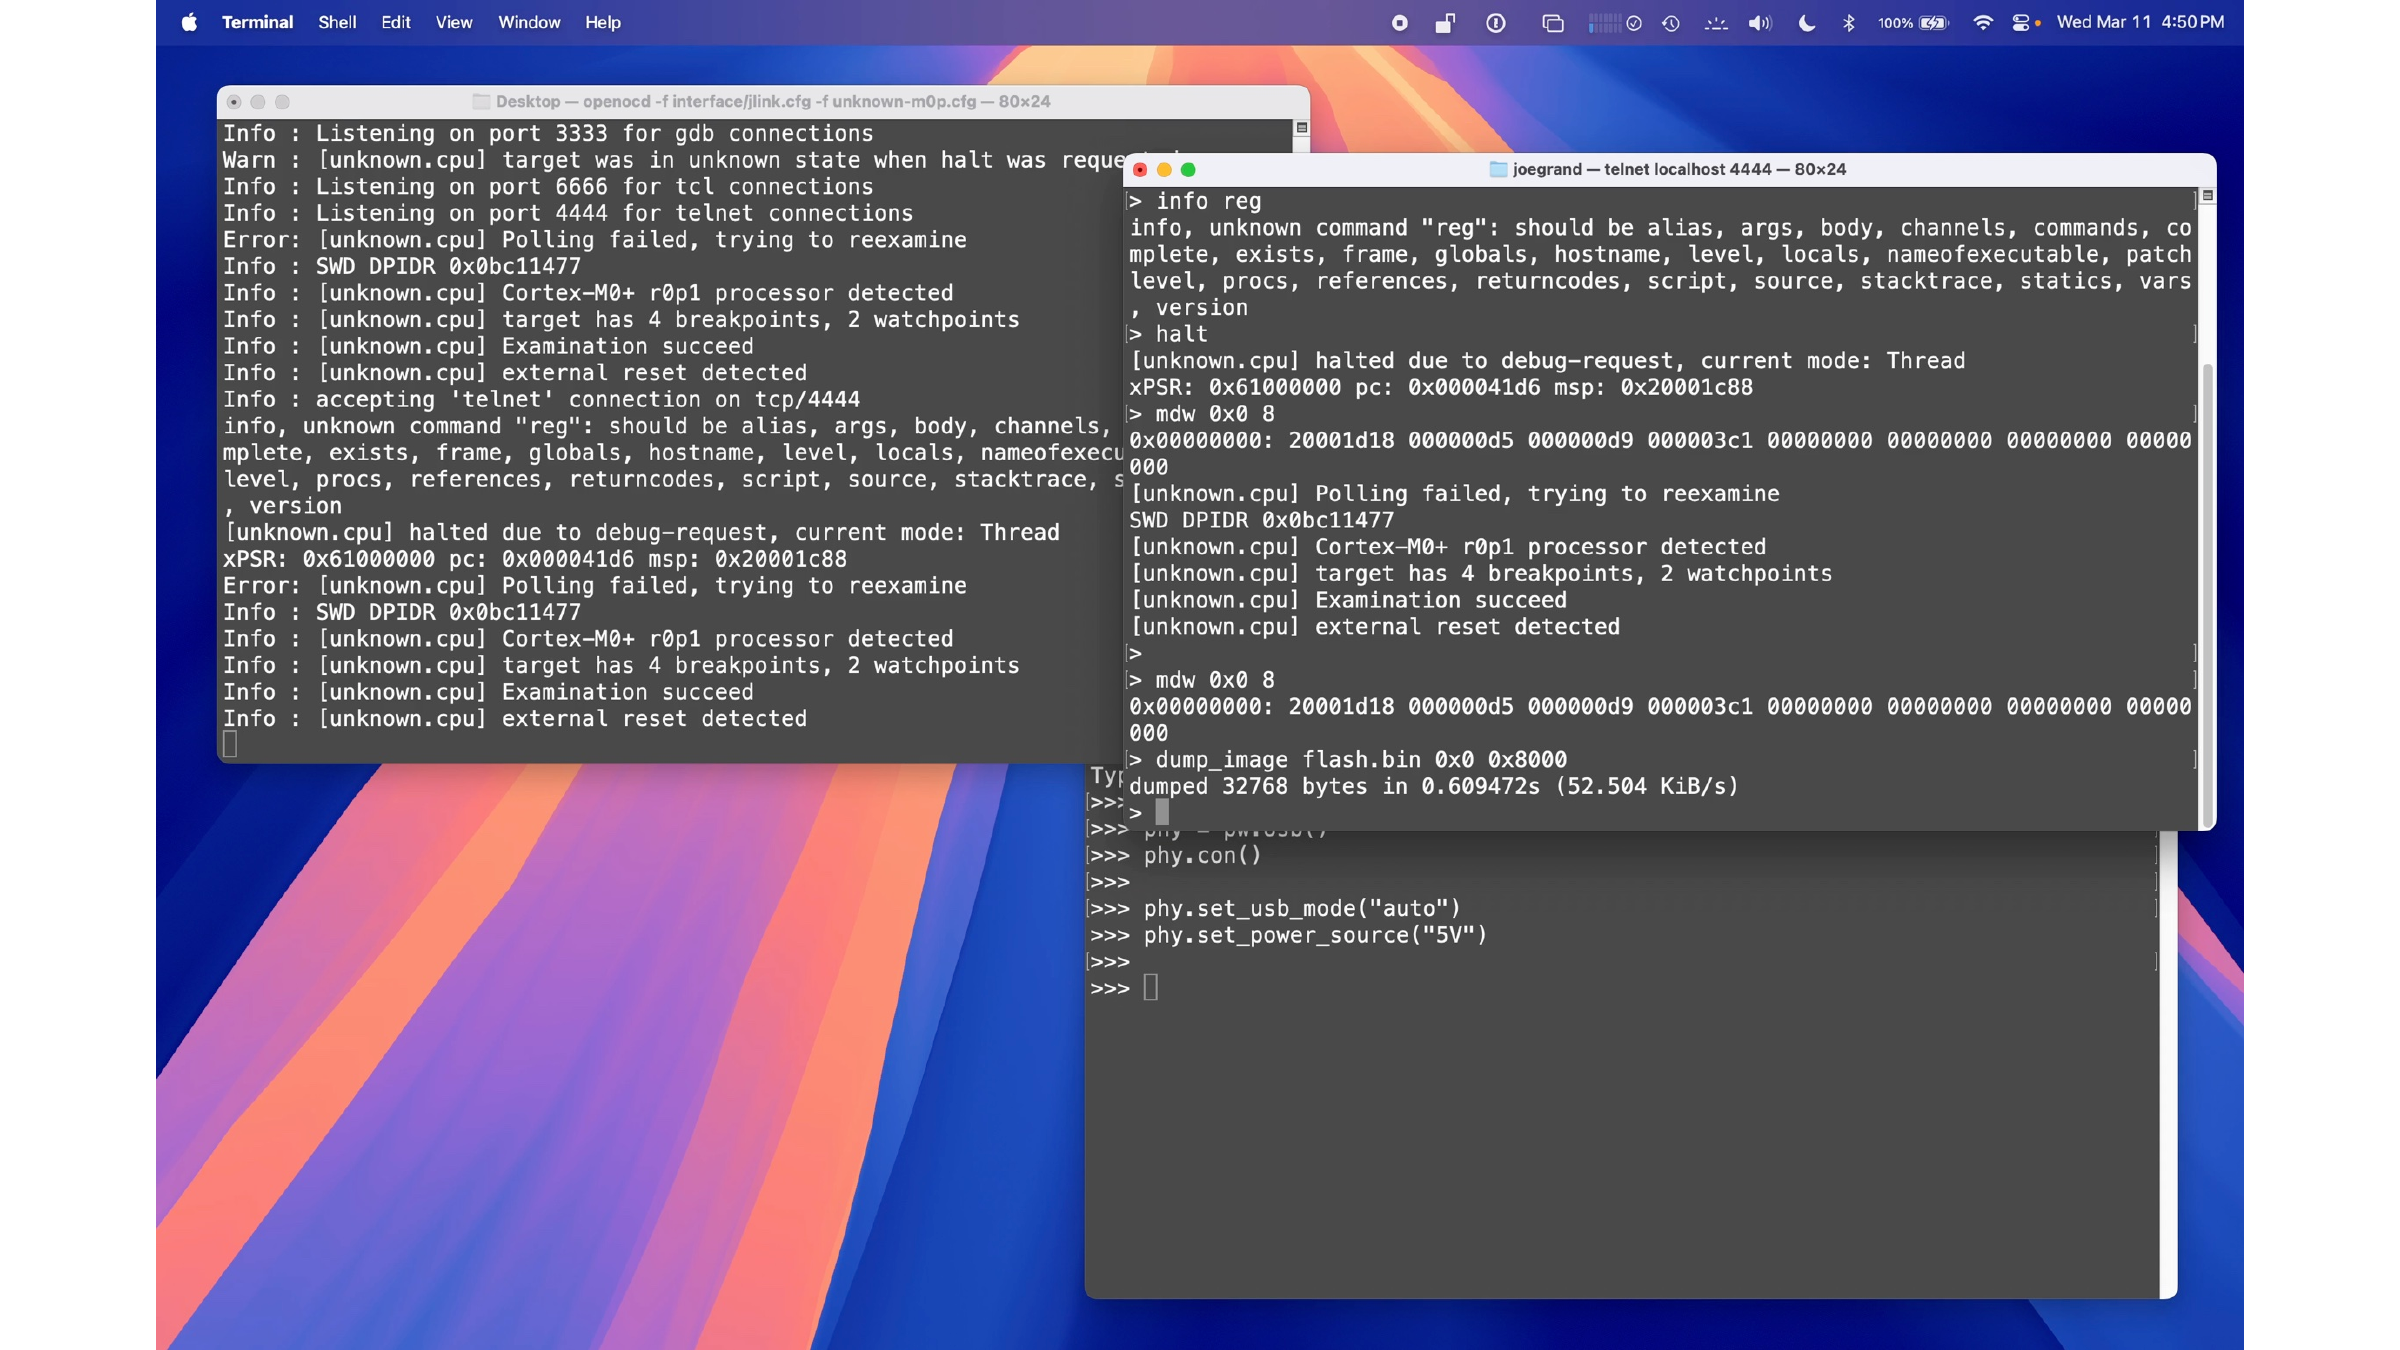Open the Edit menu
2400x1350 pixels.
pos(396,22)
